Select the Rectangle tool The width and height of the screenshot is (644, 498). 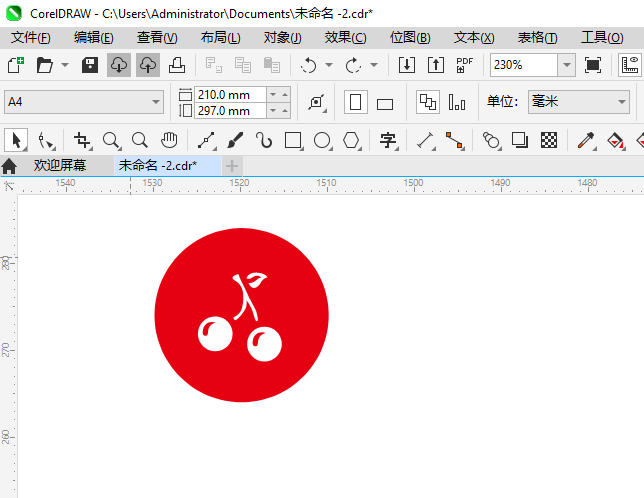(293, 140)
